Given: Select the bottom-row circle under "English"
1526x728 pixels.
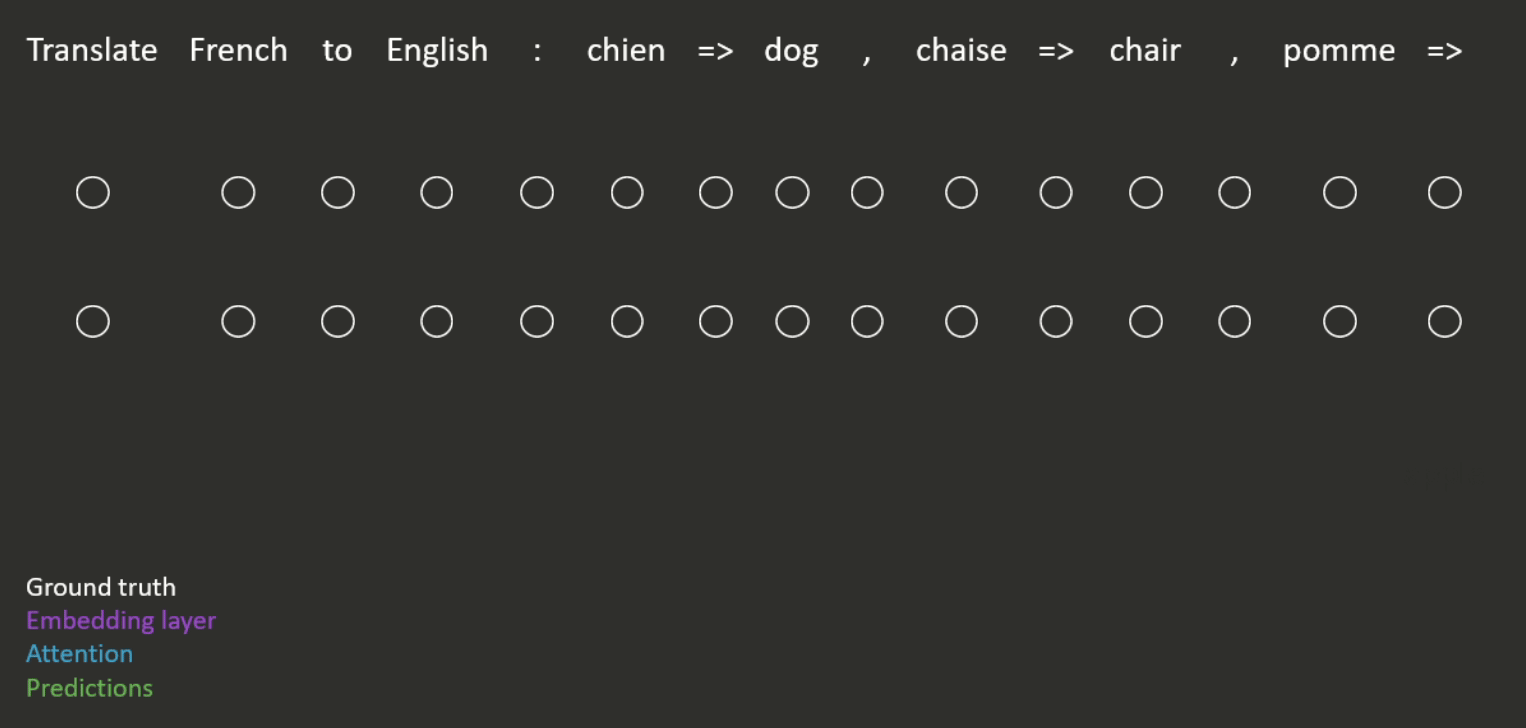Looking at the screenshot, I should point(437,322).
